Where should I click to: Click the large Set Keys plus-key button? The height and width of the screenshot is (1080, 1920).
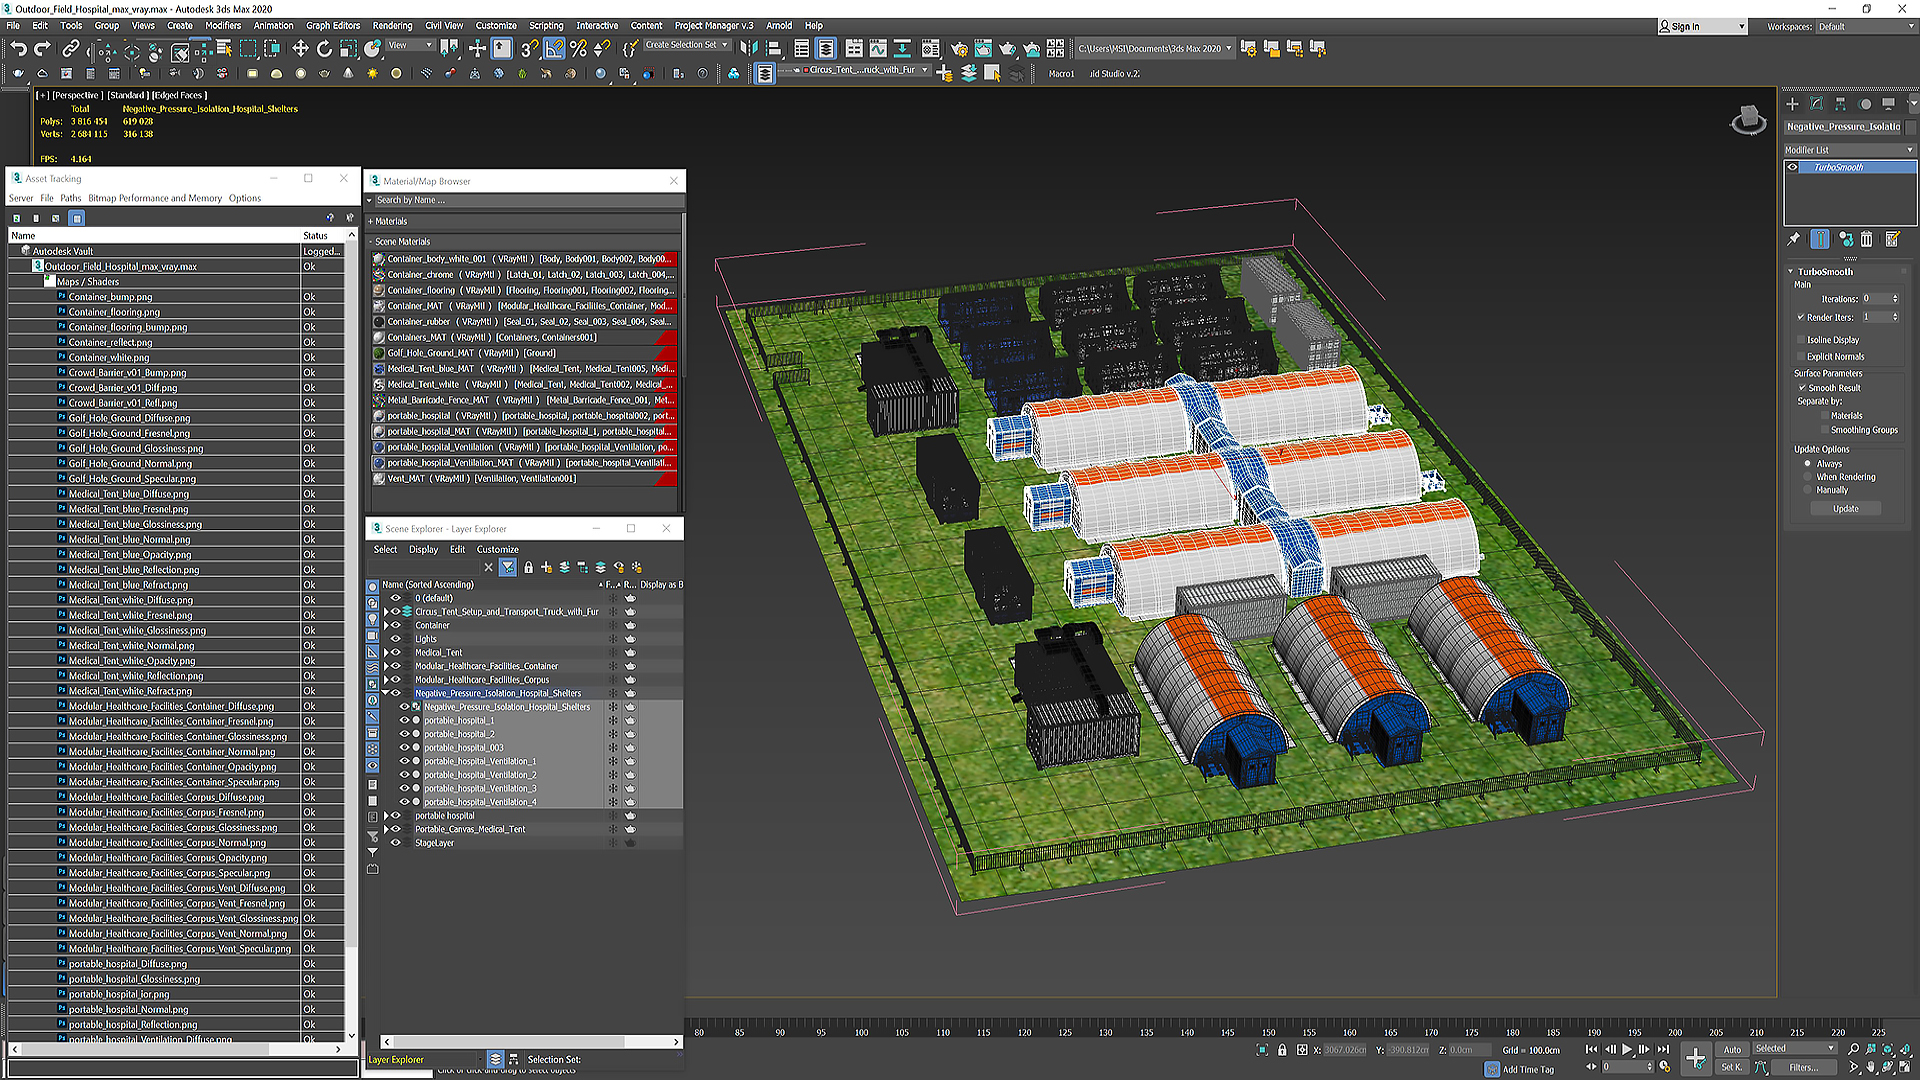click(1696, 1058)
